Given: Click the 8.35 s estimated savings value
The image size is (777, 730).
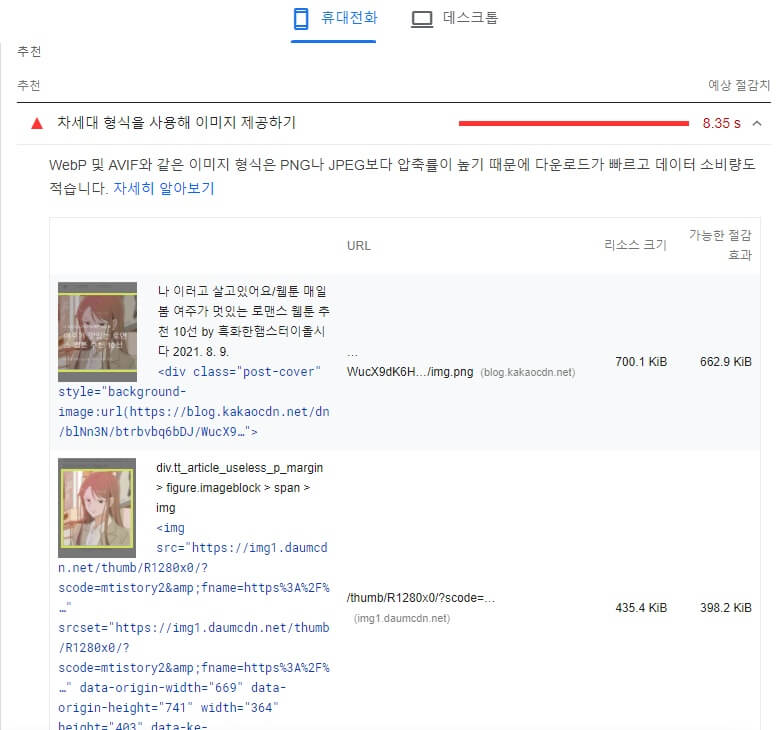Looking at the screenshot, I should pyautogui.click(x=722, y=123).
